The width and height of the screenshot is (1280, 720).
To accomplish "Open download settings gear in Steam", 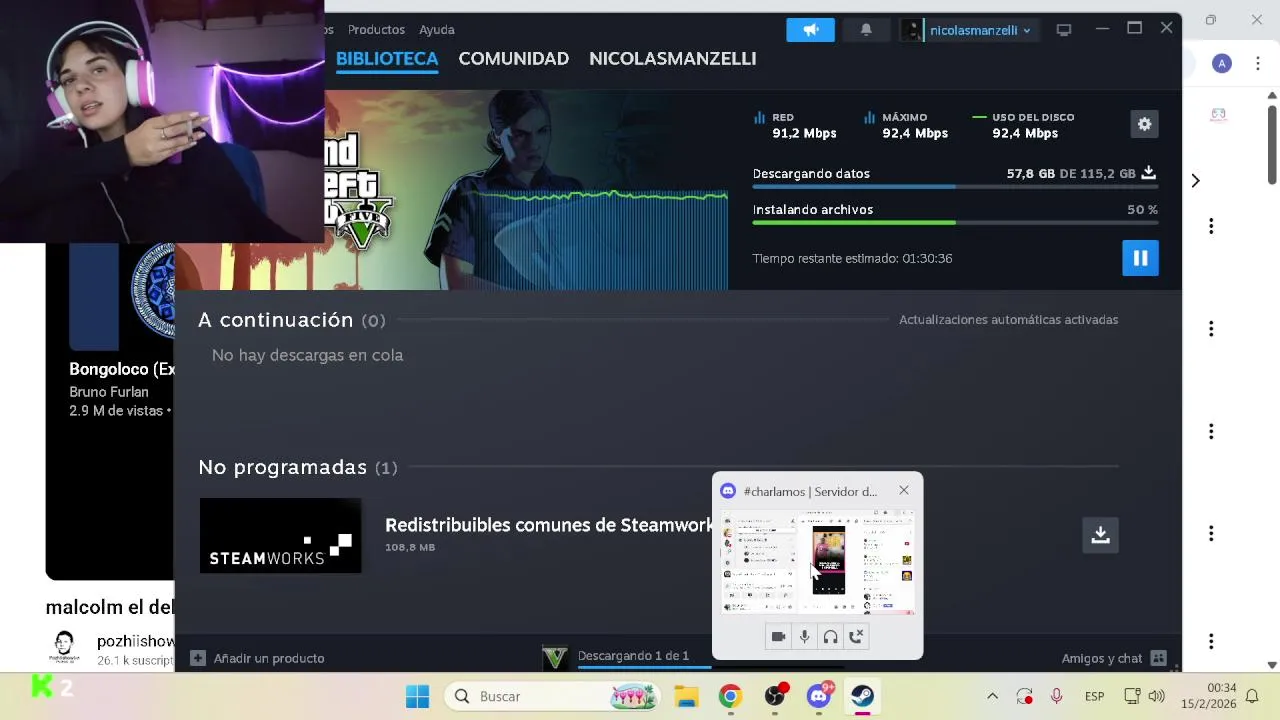I will click(x=1144, y=124).
